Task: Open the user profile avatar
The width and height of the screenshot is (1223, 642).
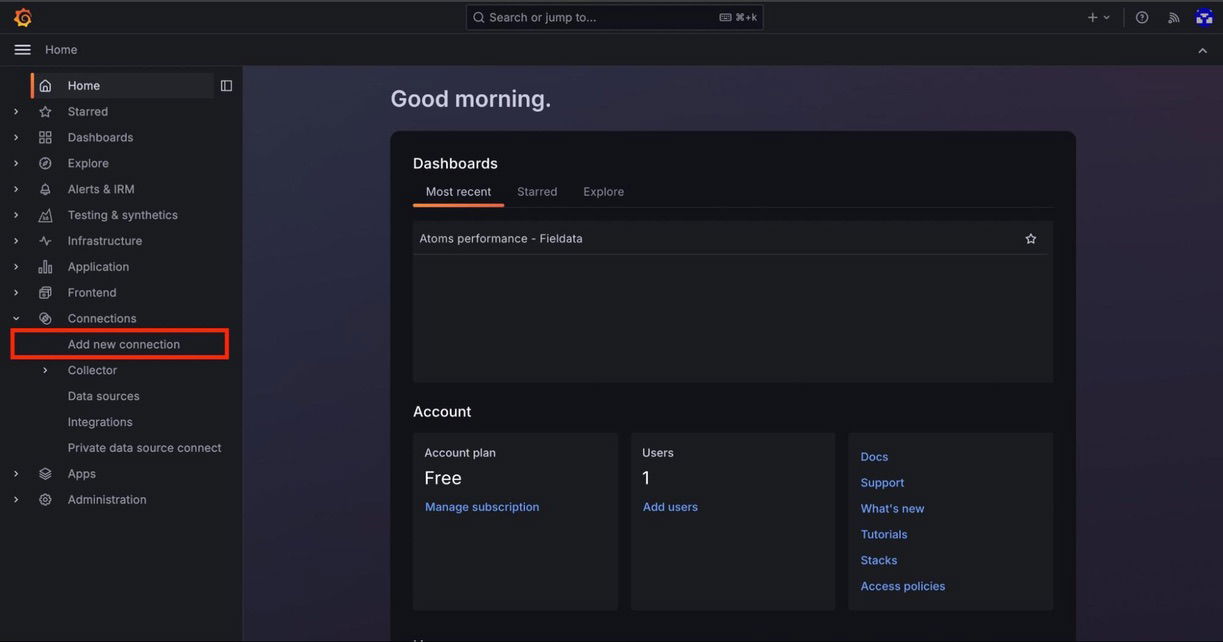Action: (1204, 17)
